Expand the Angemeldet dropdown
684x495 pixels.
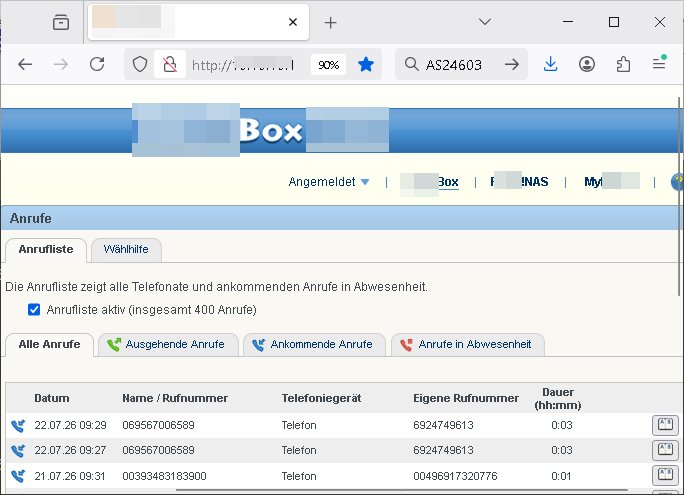tap(329, 181)
